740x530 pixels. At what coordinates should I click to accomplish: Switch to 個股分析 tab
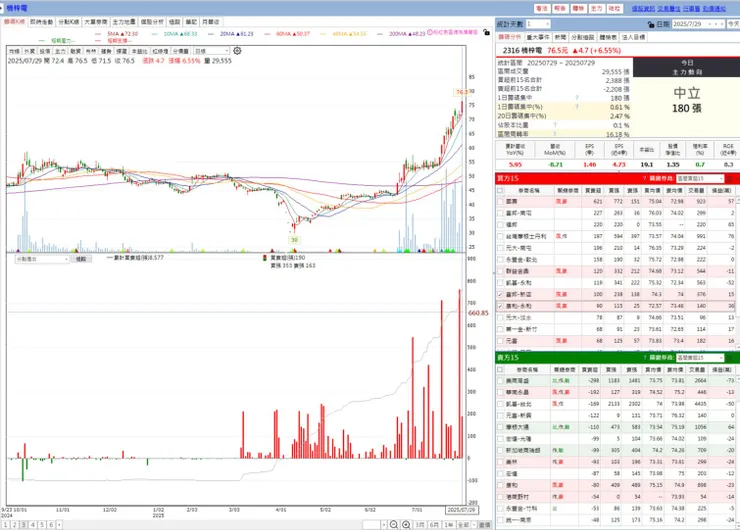[152, 22]
